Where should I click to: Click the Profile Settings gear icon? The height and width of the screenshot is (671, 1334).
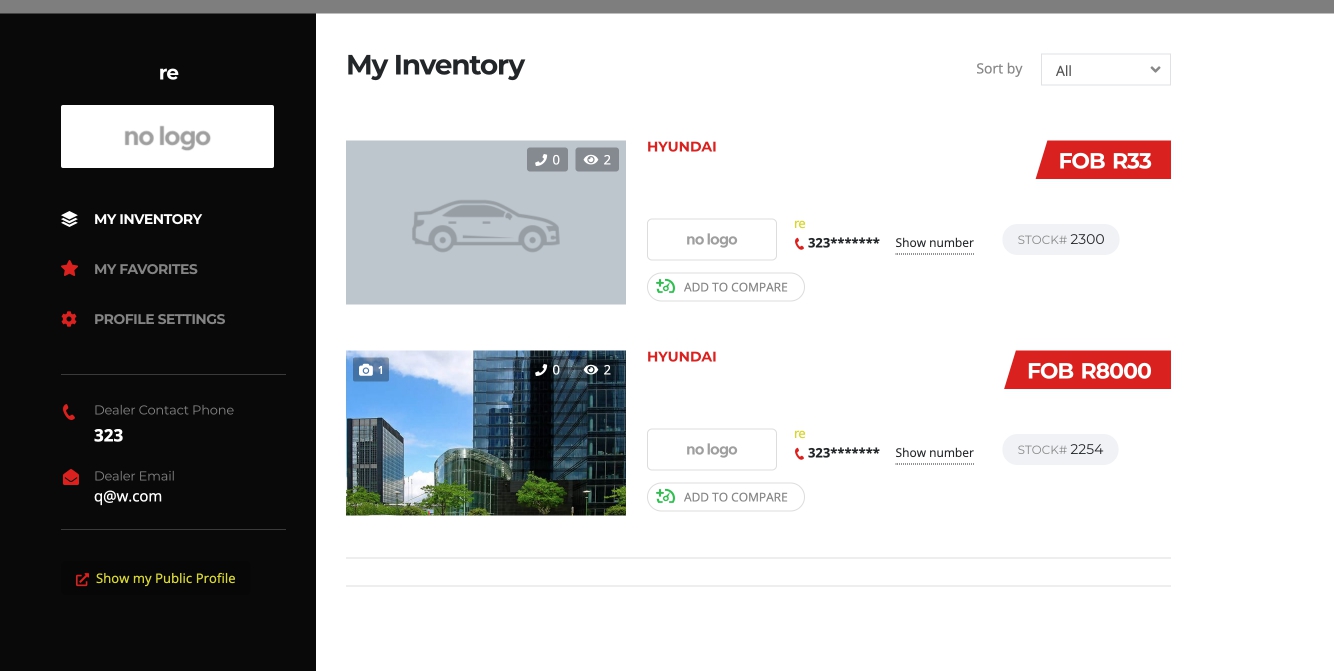coord(69,319)
